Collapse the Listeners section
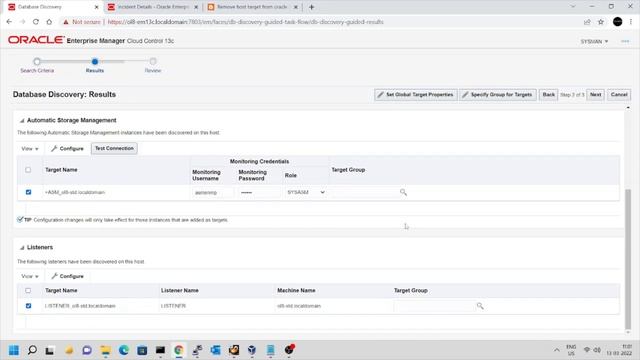This screenshot has width=640, height=360. click(22, 247)
